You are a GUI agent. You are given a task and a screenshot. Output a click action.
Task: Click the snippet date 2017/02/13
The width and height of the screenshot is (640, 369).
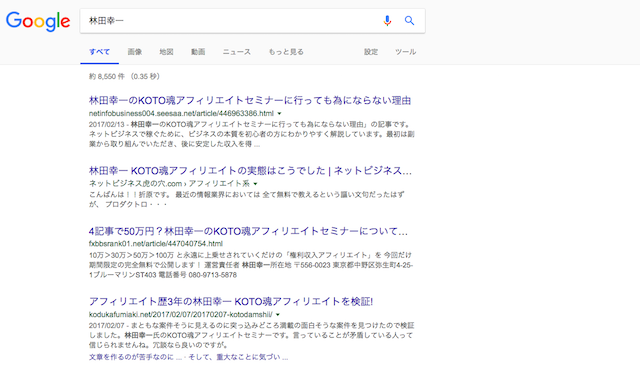tap(106, 124)
